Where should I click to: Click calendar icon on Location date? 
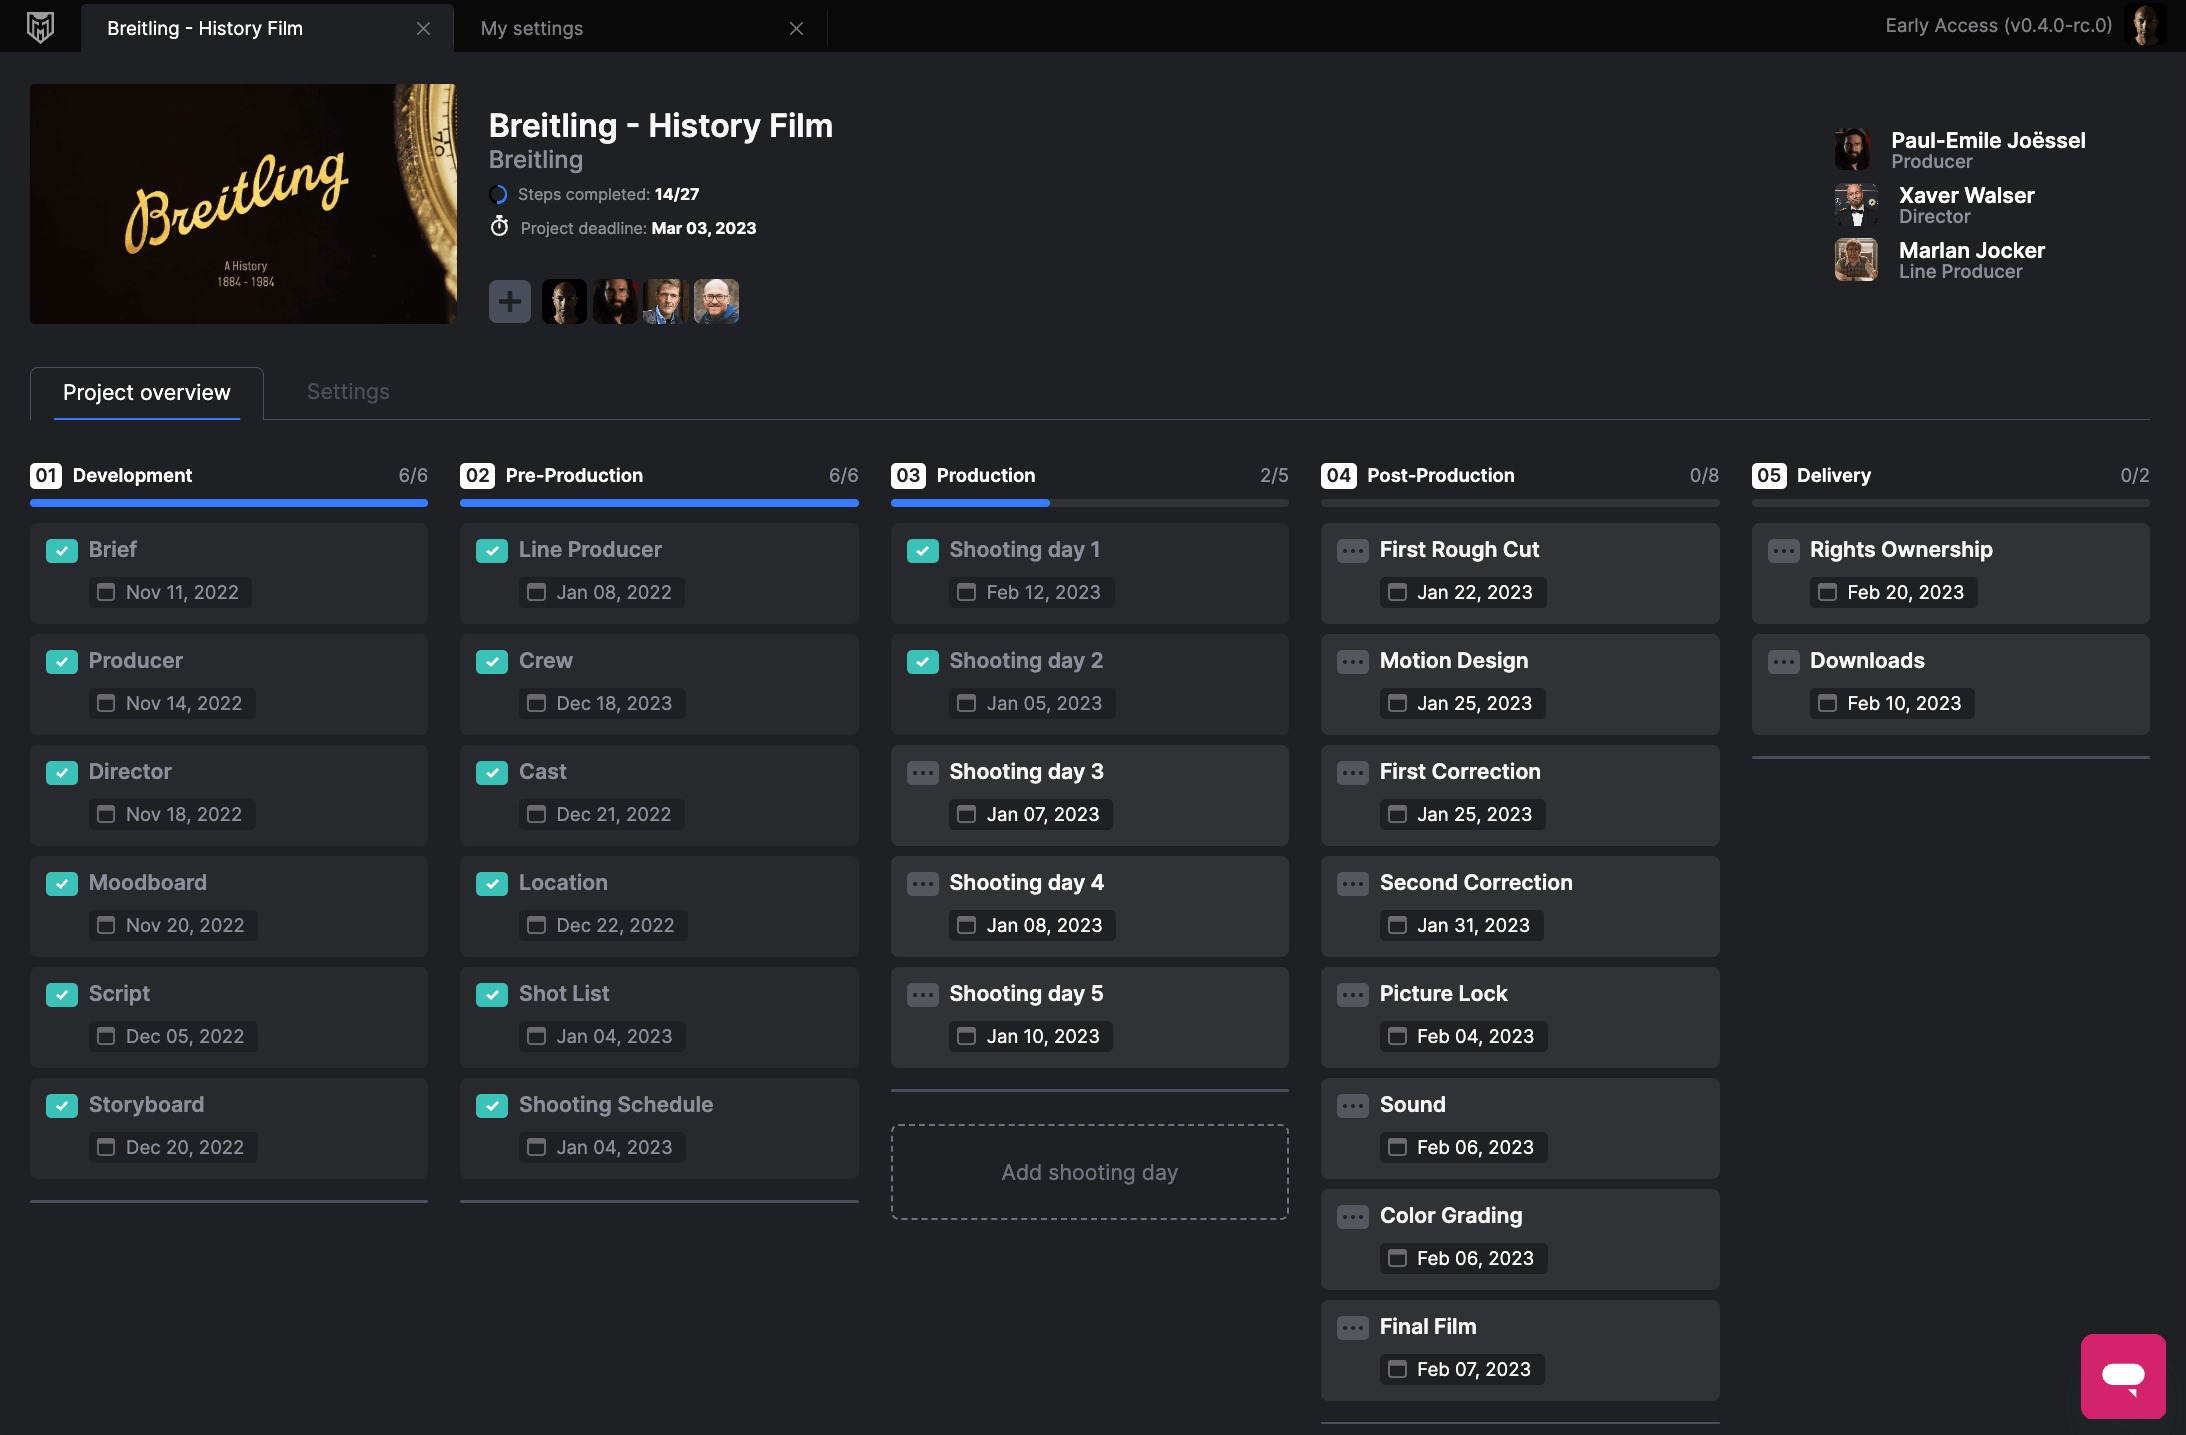(537, 925)
